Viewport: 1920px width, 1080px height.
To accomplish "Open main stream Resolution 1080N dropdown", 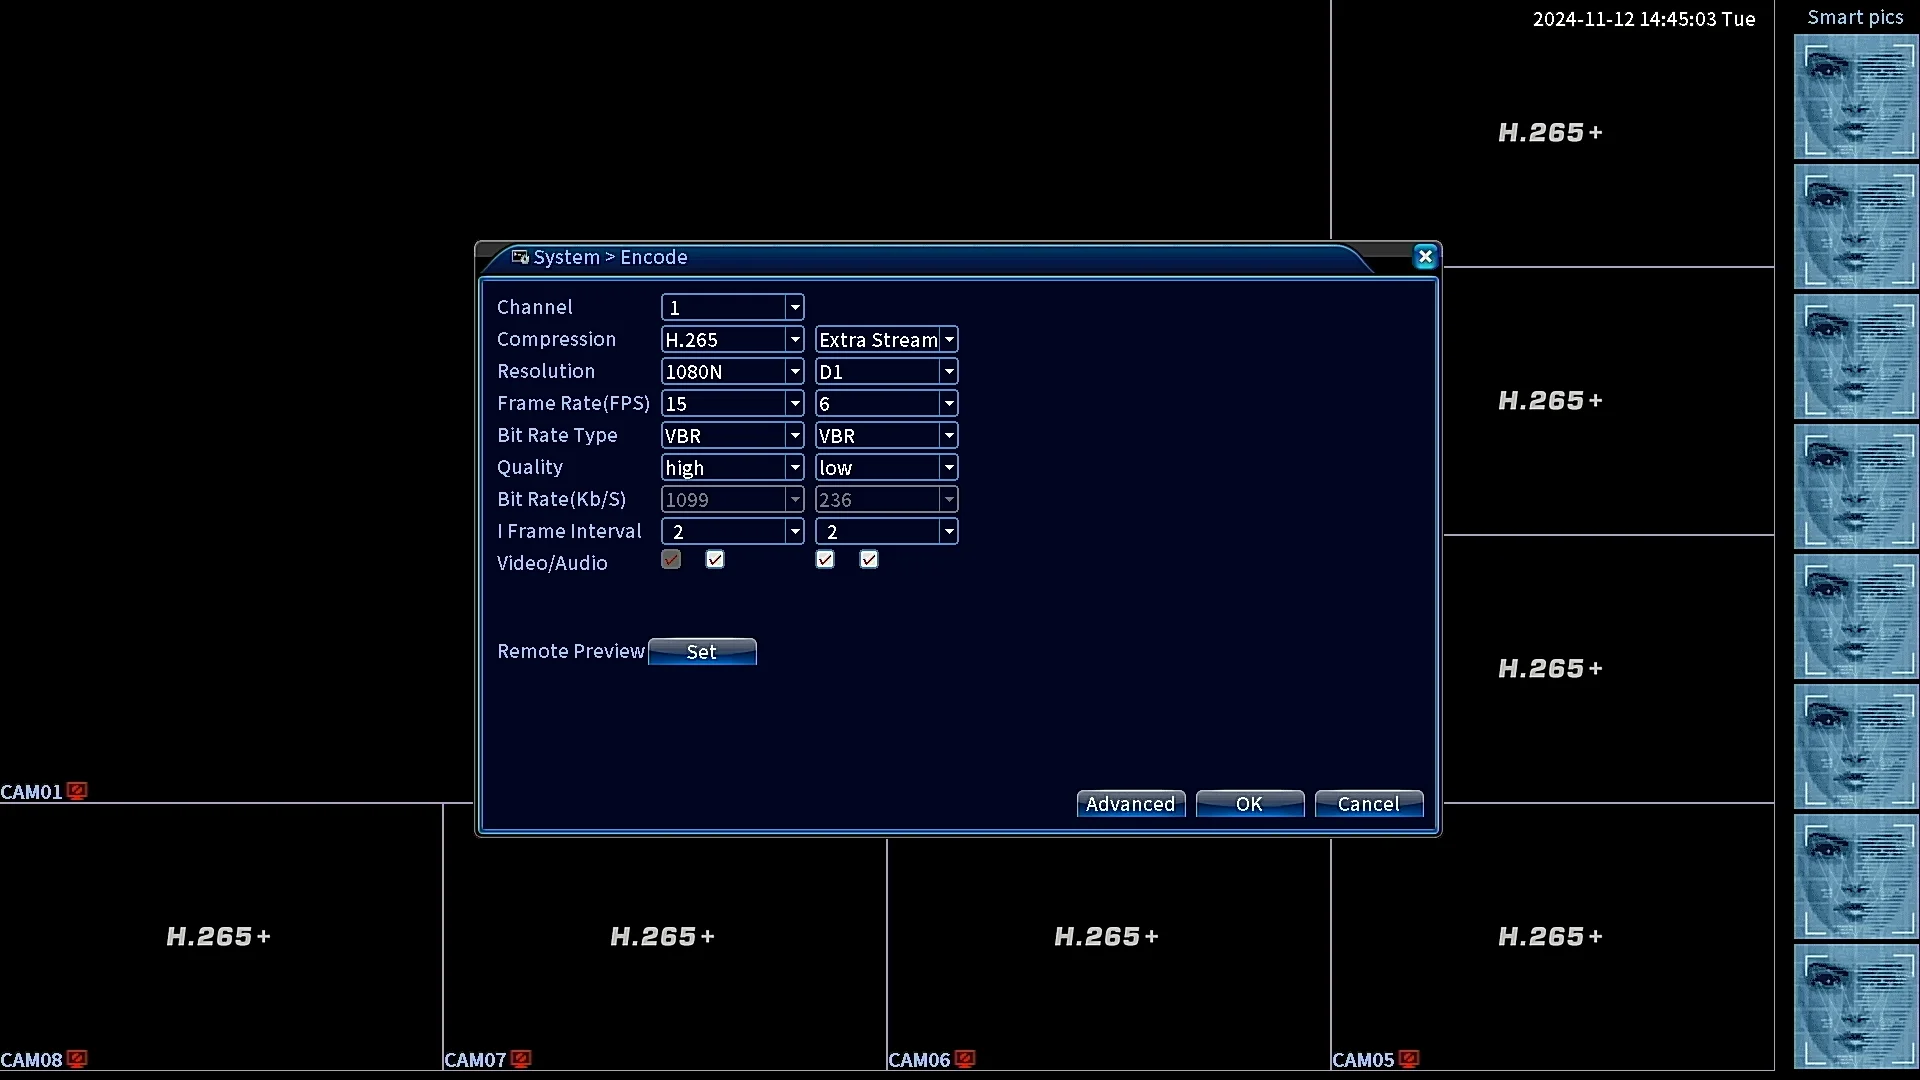I will (795, 372).
